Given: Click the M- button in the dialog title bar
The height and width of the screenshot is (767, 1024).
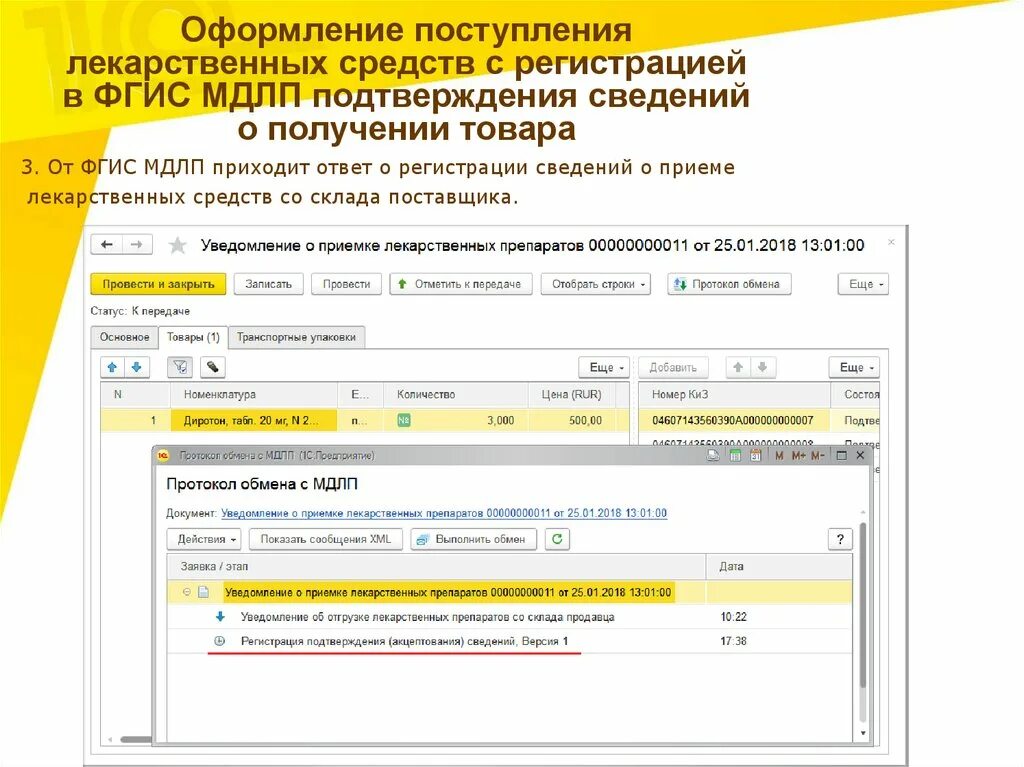Looking at the screenshot, I should tap(817, 456).
